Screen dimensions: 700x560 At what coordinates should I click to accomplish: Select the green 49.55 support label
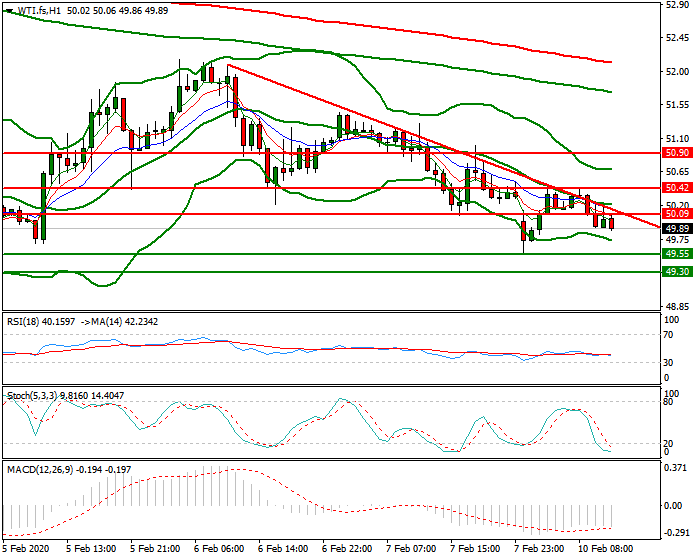click(677, 254)
